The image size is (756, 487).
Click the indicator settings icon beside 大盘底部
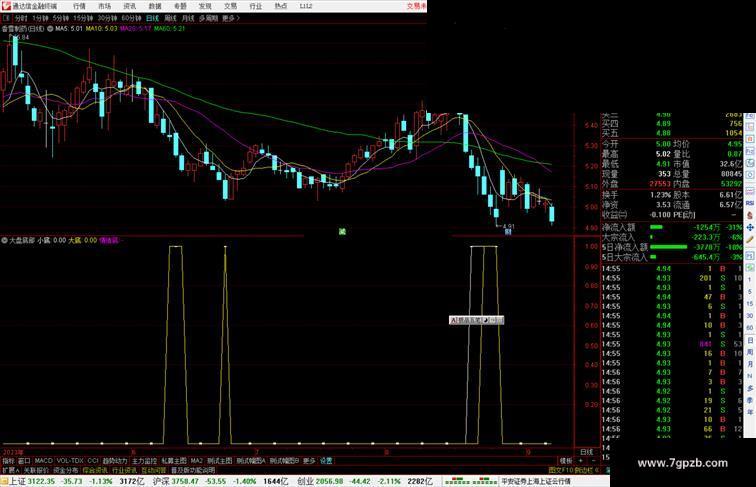(x=4, y=240)
